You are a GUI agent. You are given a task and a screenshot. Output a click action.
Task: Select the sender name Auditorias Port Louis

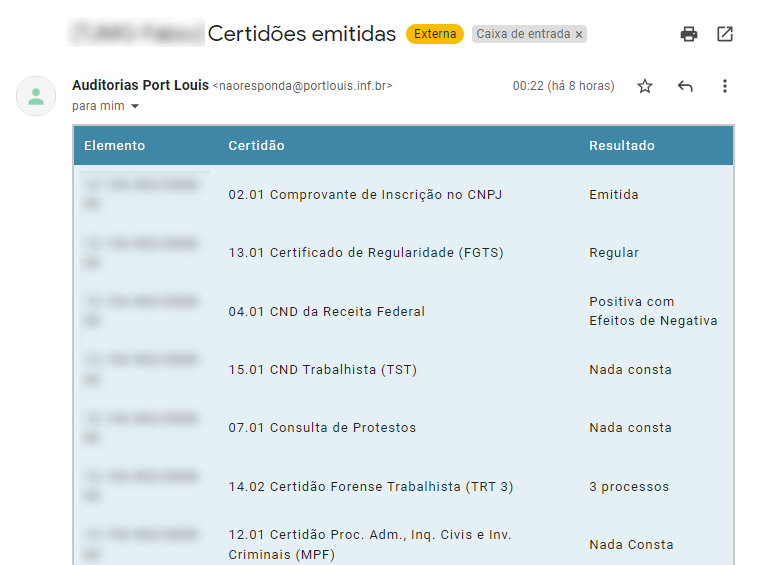140,86
